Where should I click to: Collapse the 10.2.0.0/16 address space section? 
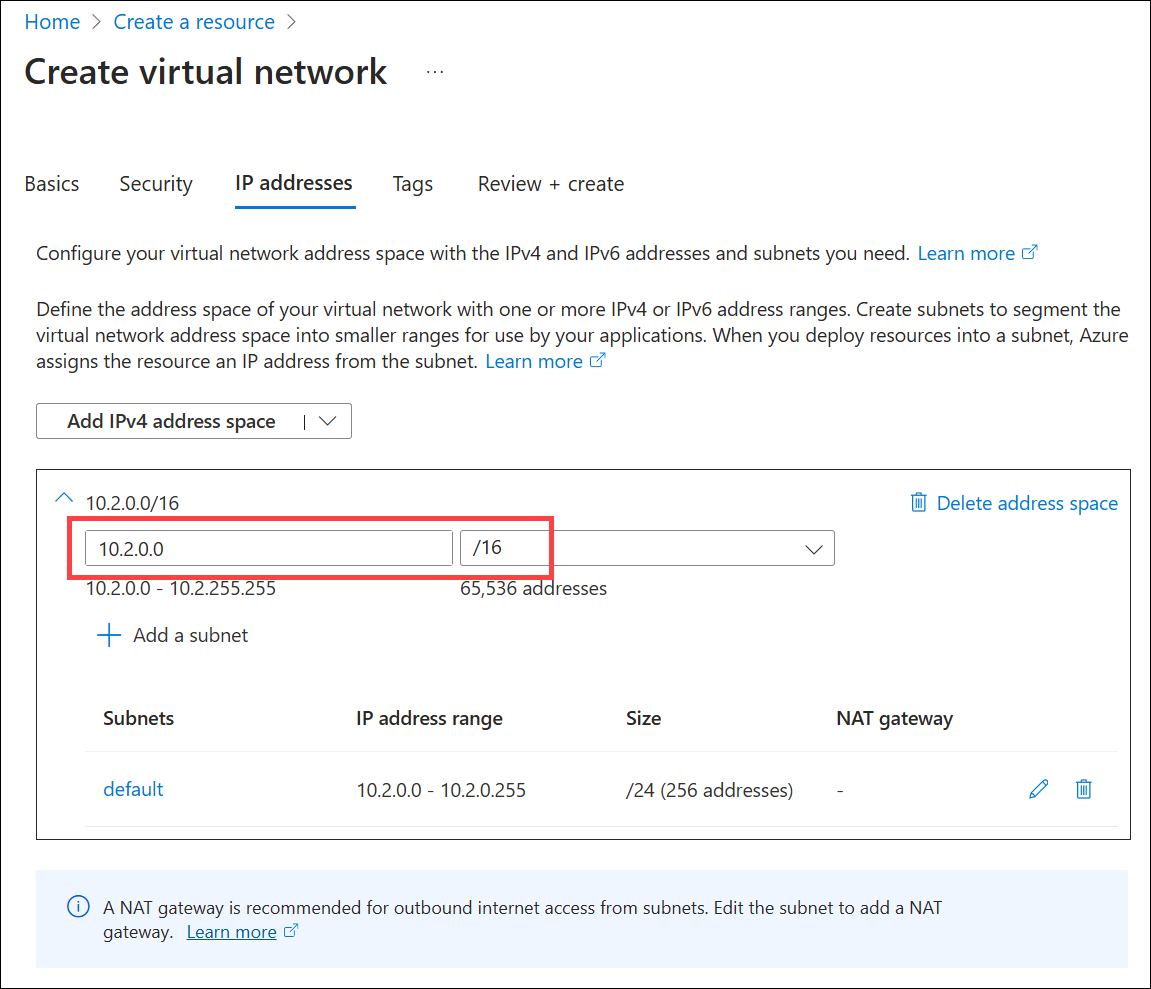click(x=63, y=497)
